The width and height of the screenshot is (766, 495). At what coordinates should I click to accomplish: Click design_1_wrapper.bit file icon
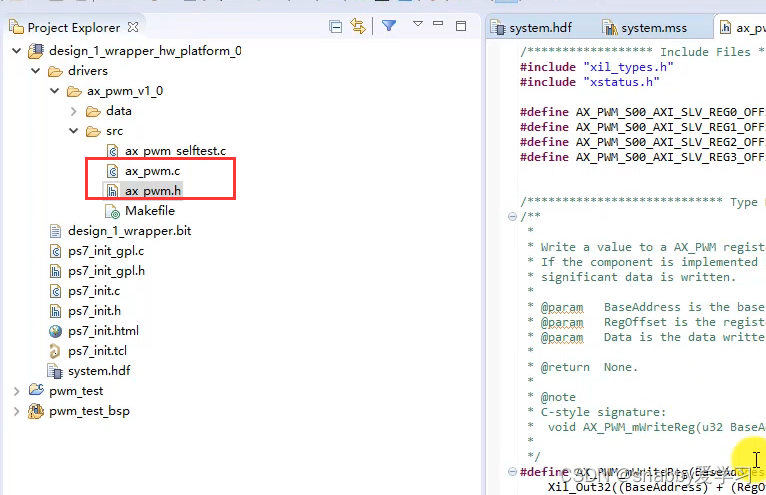55,231
